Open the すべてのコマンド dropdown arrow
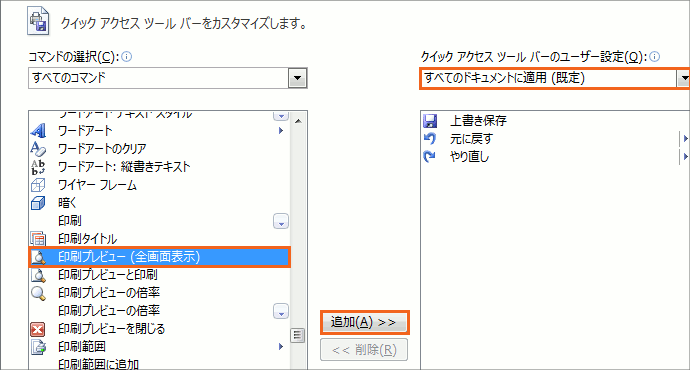The height and width of the screenshot is (370, 690). (297, 78)
